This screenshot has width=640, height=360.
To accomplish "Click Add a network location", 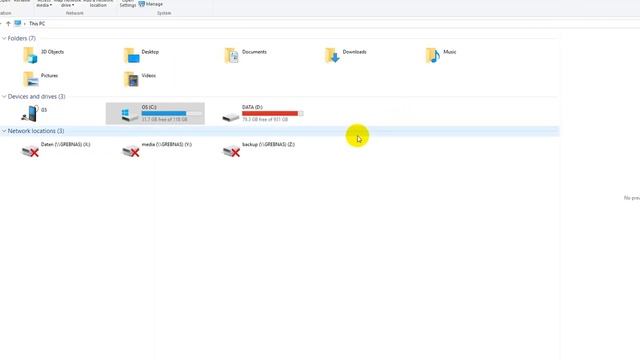I will pos(98,4).
